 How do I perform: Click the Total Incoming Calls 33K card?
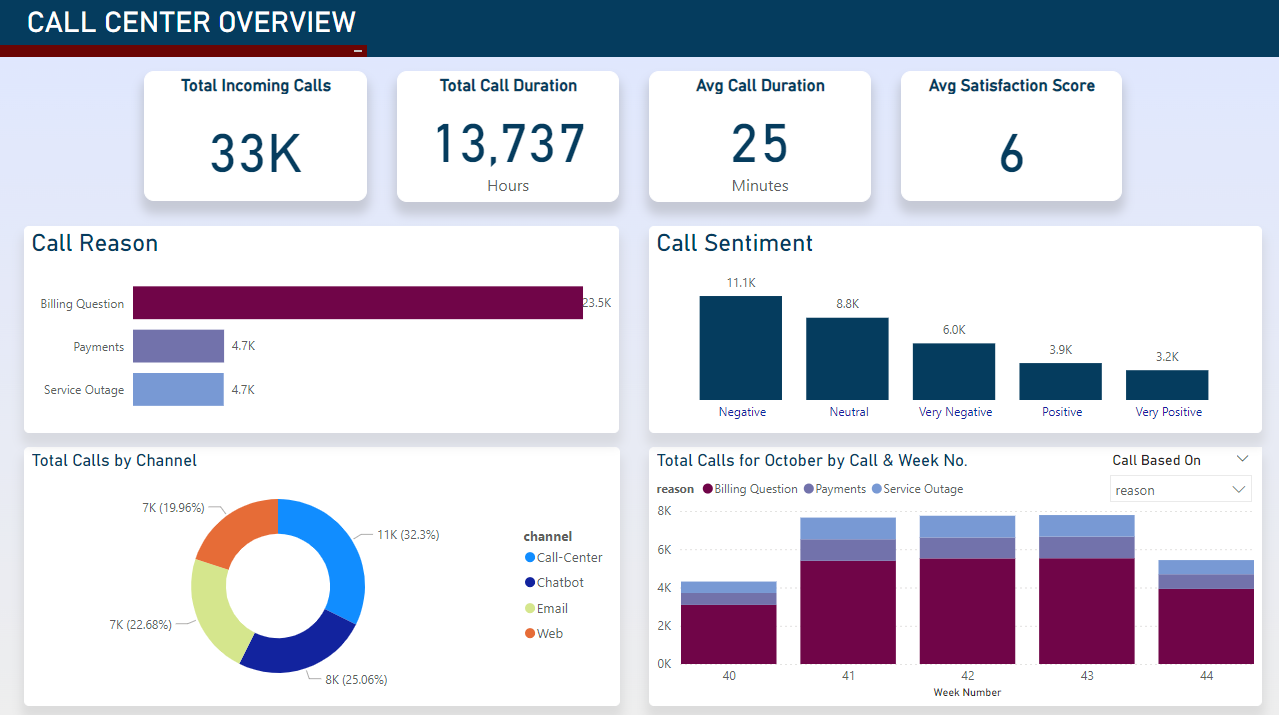(x=256, y=136)
